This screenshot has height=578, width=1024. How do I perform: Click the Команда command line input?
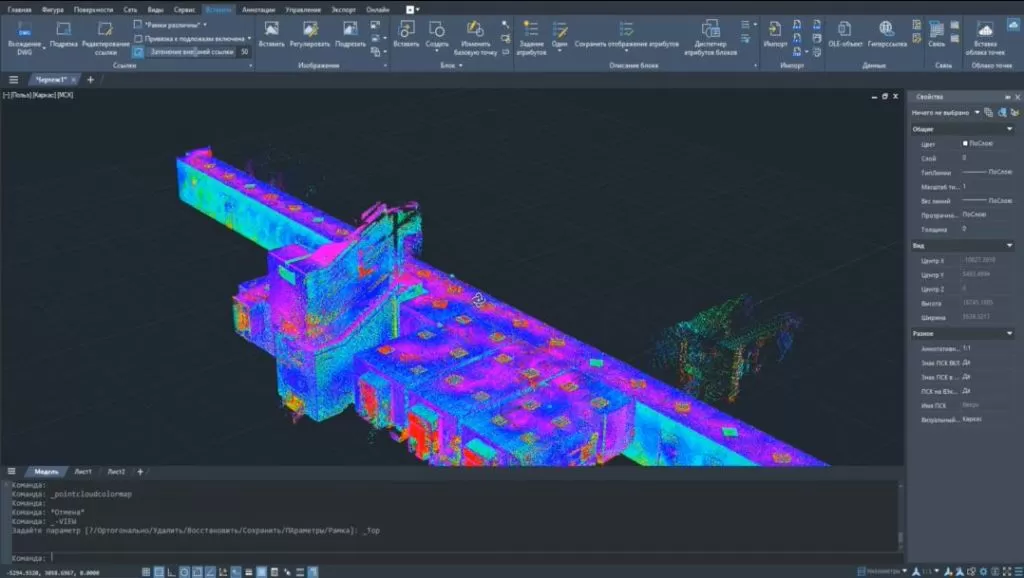click(457, 558)
